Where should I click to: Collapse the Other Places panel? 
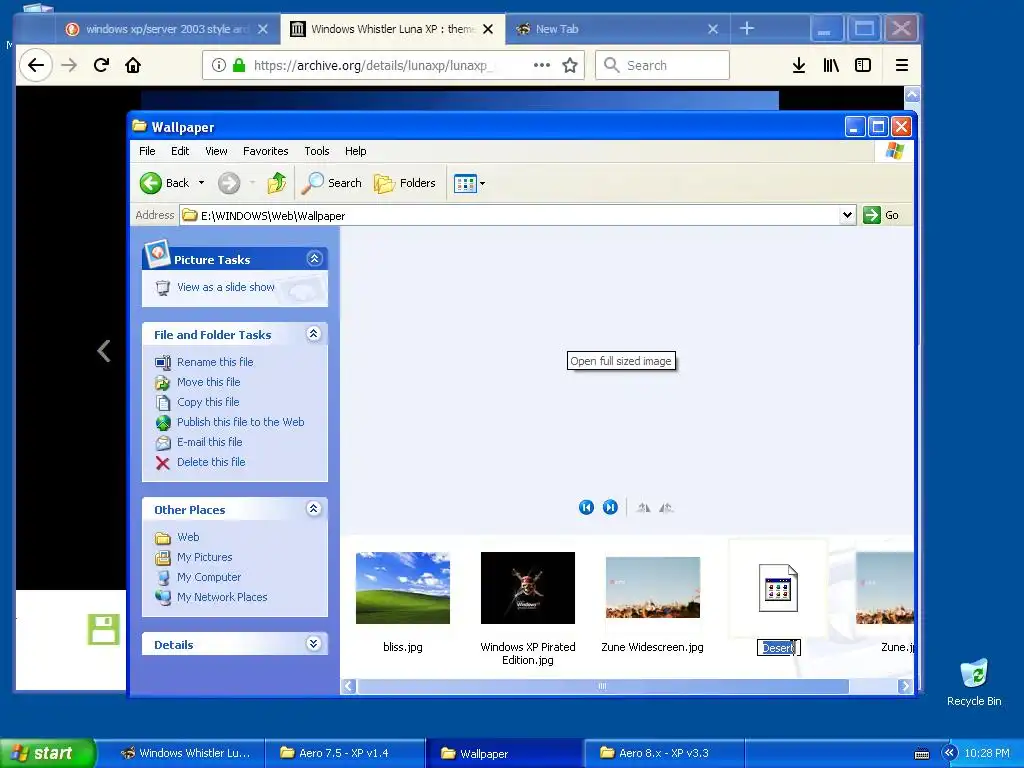tap(313, 509)
